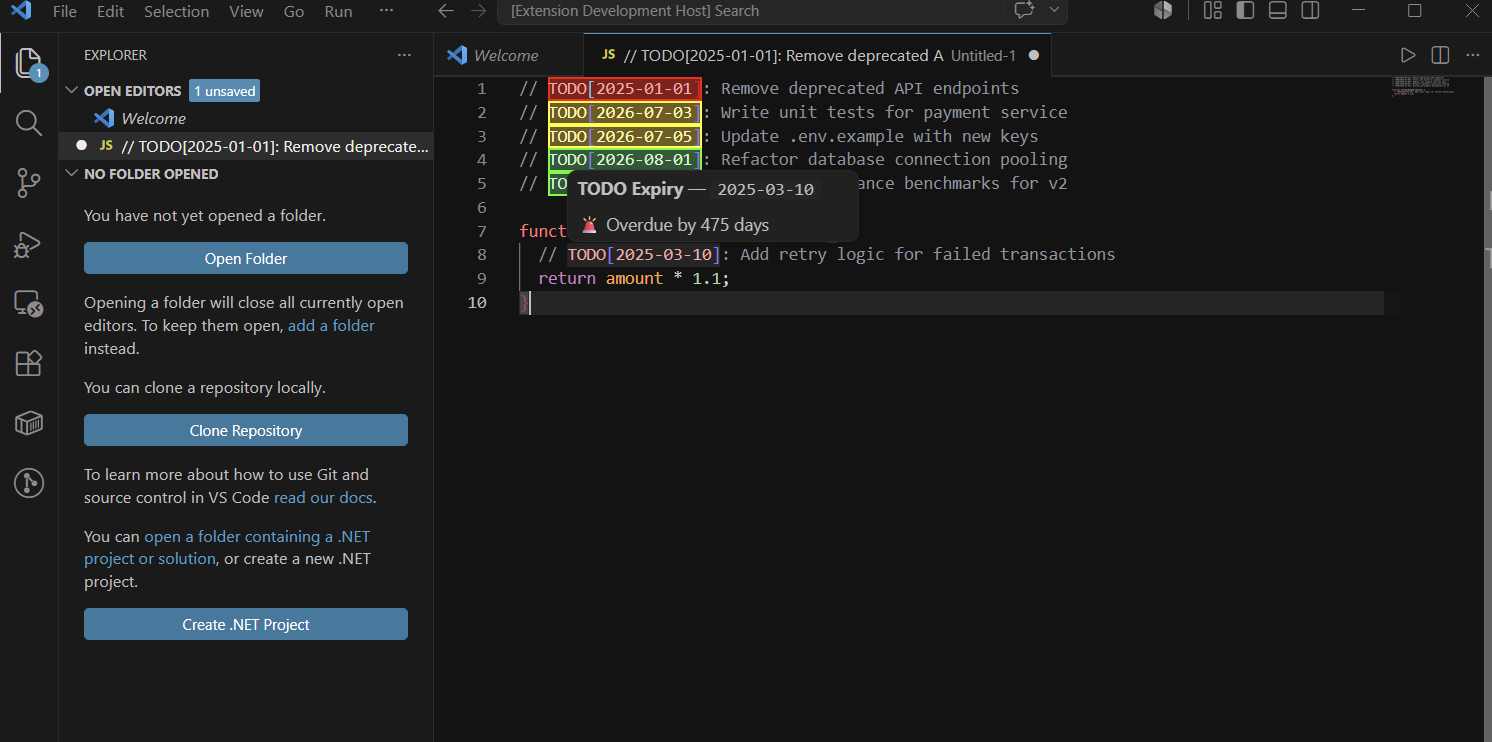Toggle the secondary side bar

coord(1310,11)
